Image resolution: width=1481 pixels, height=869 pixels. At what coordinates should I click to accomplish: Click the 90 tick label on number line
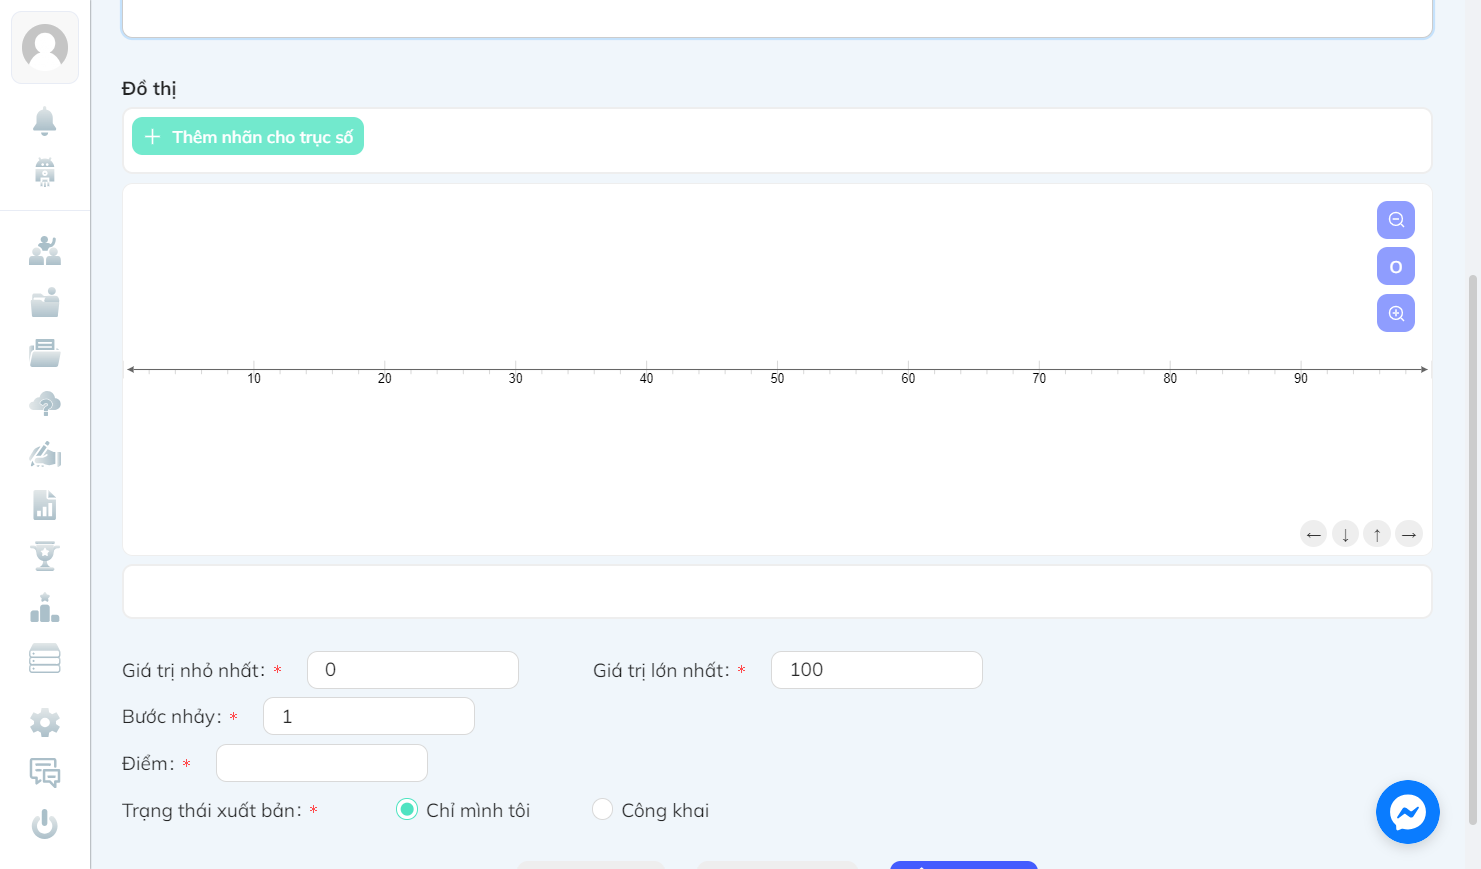coord(1301,379)
